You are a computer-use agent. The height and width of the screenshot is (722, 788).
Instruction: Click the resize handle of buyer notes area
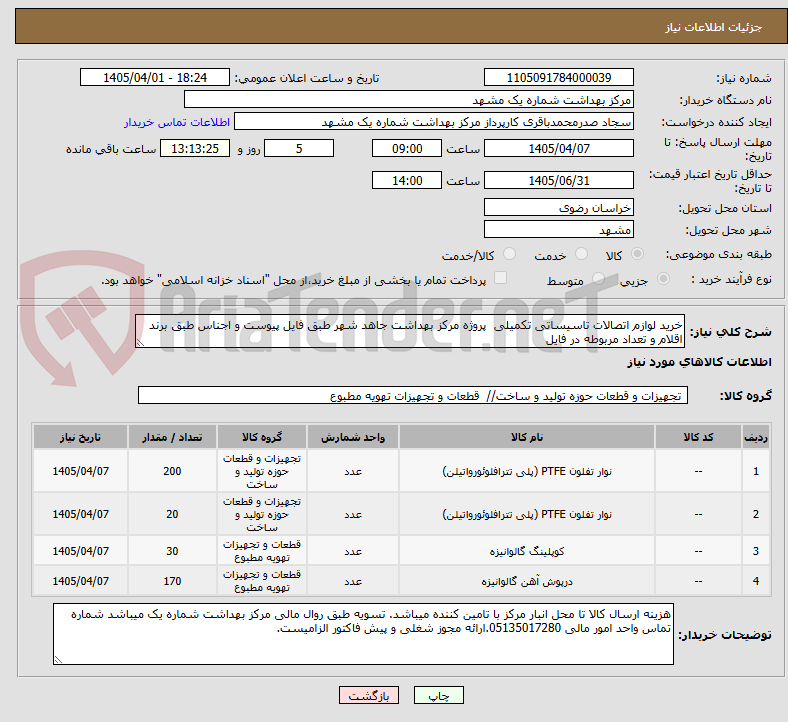(x=58, y=659)
